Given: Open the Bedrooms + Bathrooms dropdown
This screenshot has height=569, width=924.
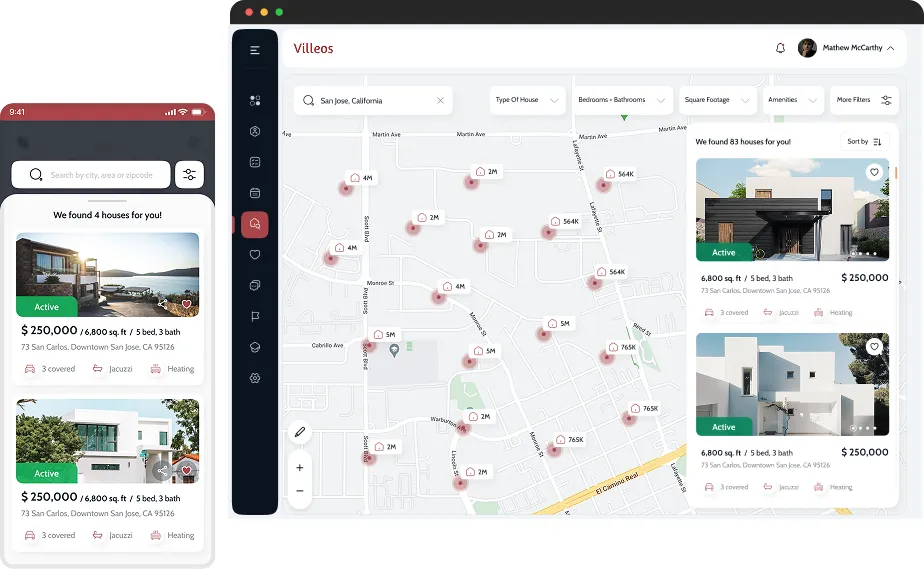Looking at the screenshot, I should coord(622,100).
